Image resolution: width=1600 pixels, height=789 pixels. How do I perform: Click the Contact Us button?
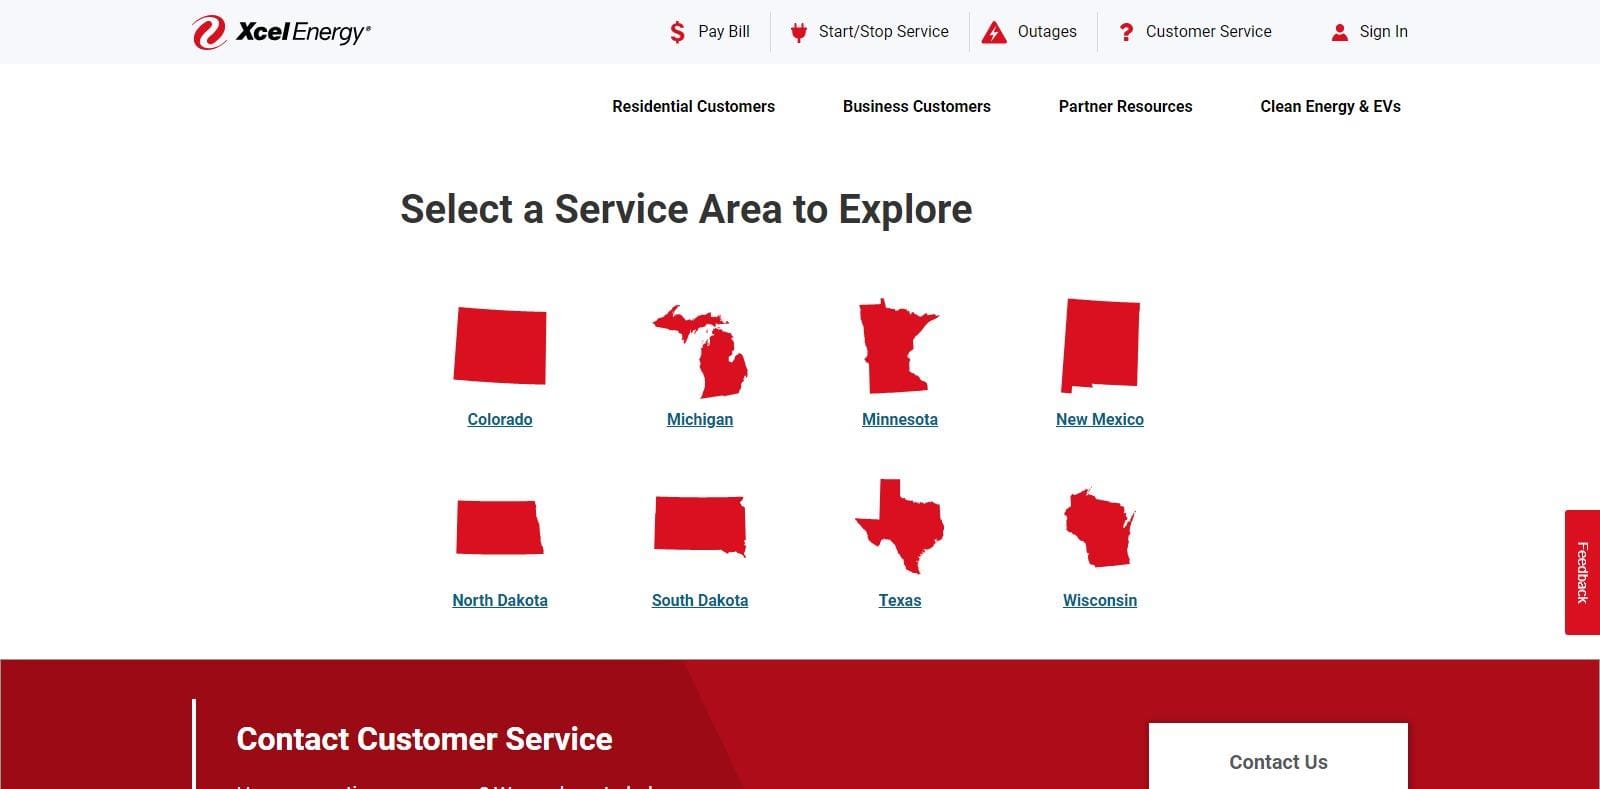(x=1278, y=757)
